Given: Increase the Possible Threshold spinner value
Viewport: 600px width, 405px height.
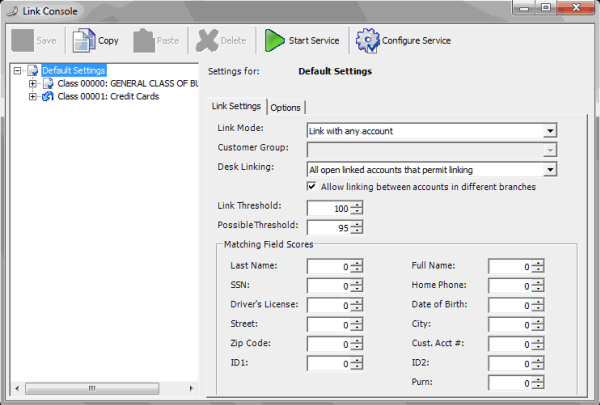Looking at the screenshot, I should pyautogui.click(x=356, y=223).
